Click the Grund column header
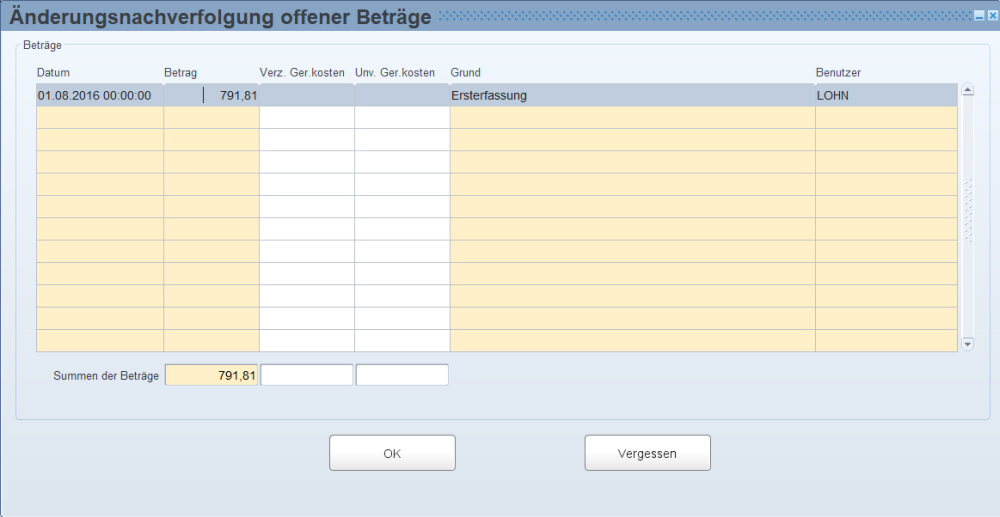 click(466, 73)
